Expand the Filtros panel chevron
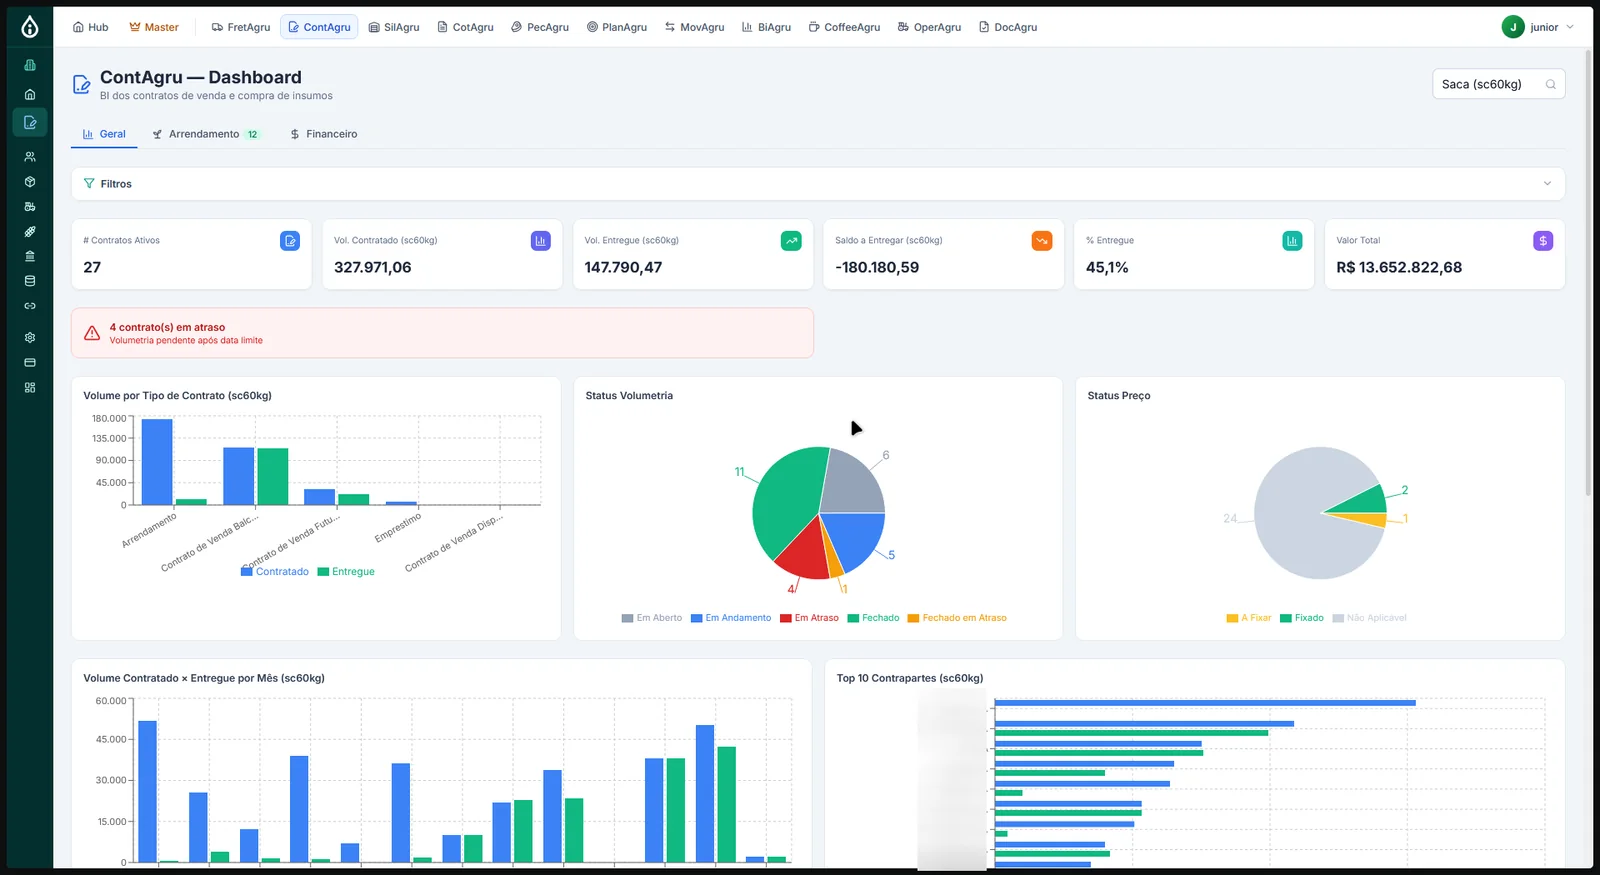Image resolution: width=1600 pixels, height=875 pixels. click(1547, 184)
